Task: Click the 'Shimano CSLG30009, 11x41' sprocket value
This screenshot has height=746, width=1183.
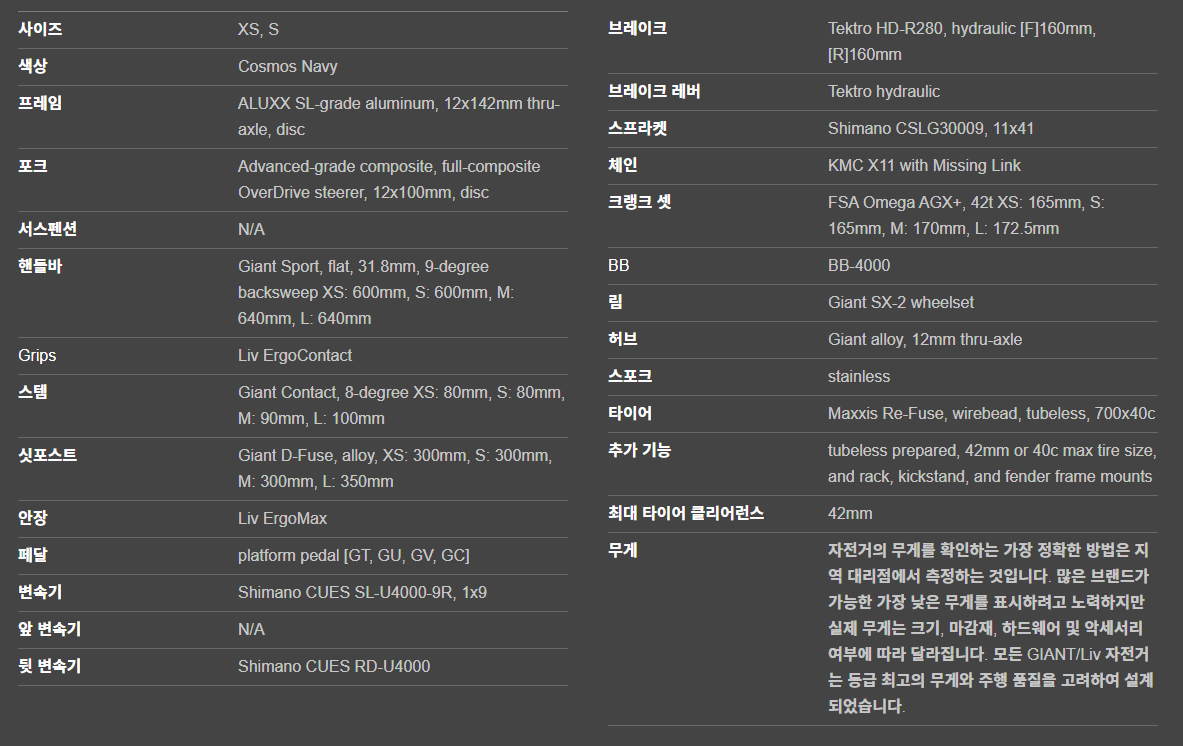Action: (930, 128)
